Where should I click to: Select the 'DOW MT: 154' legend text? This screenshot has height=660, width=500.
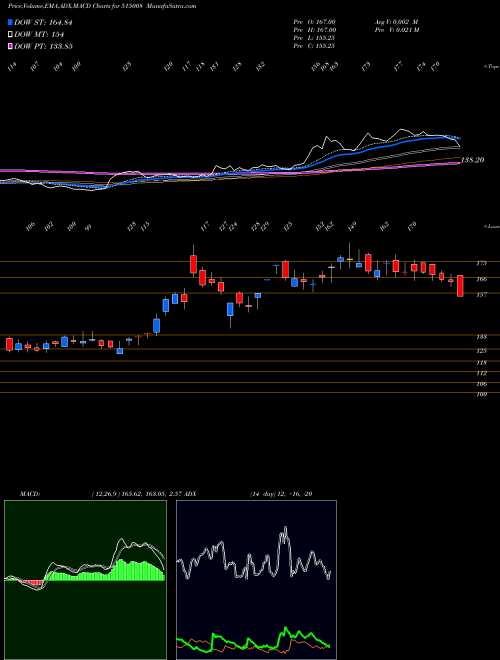[39, 34]
